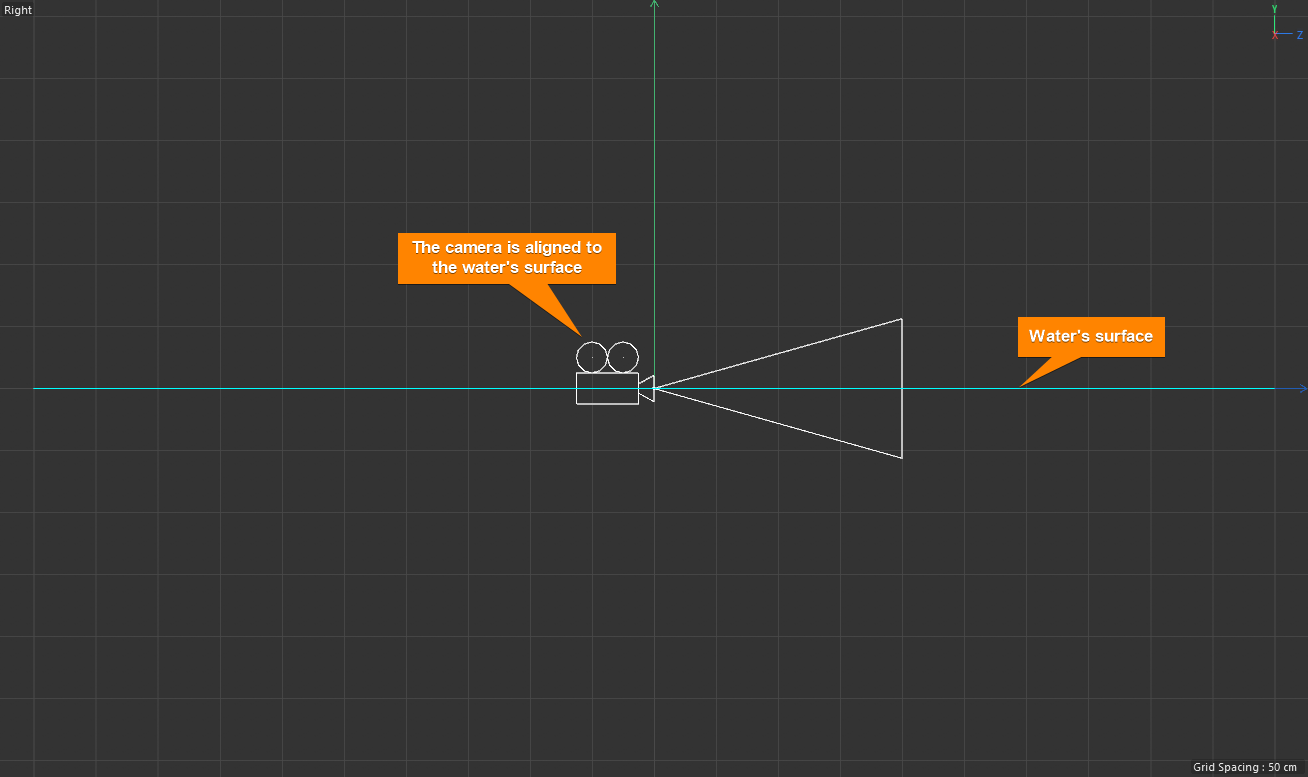
Task: Click the red X letter in axis gizmo
Action: [x=1274, y=36]
